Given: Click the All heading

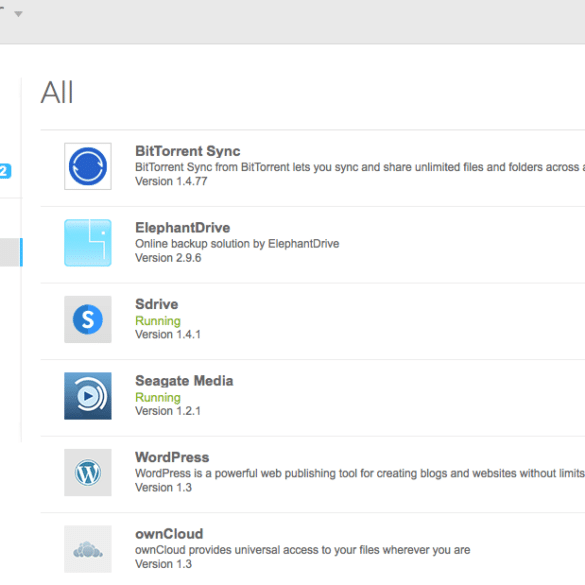Looking at the screenshot, I should click(x=57, y=93).
